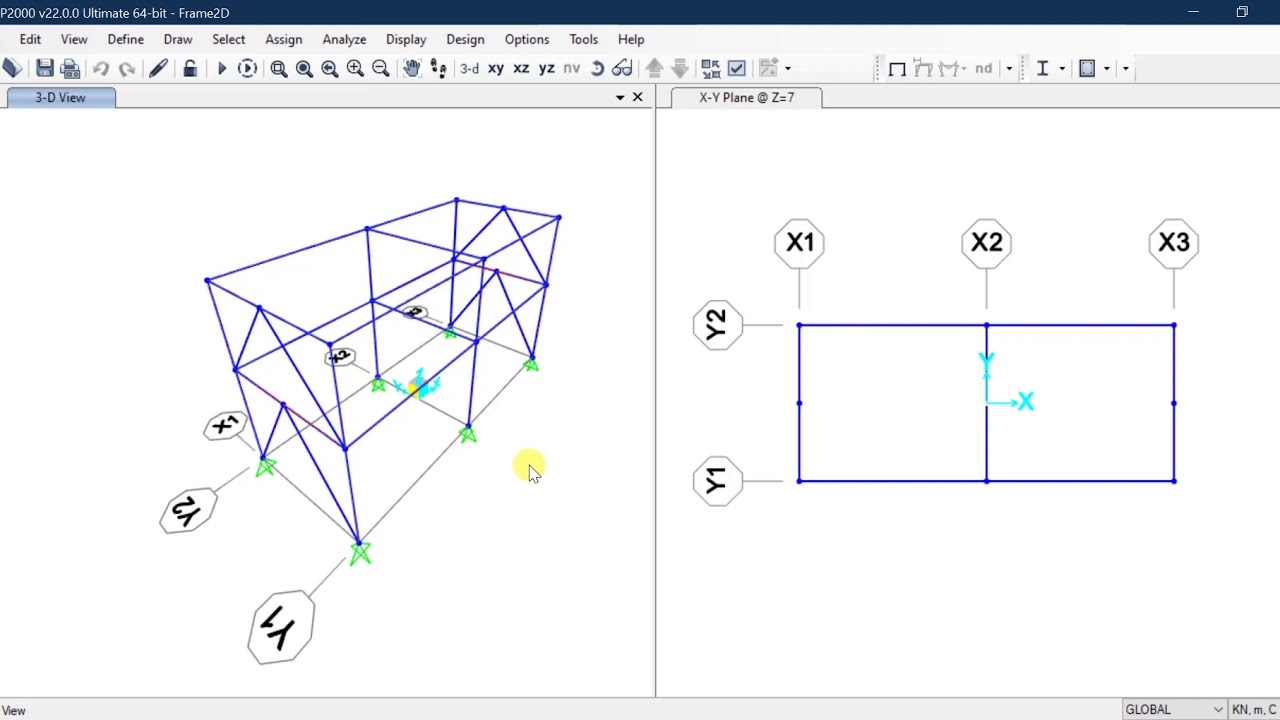Click the shell area section icon
This screenshot has width=1280, height=720.
pos(1087,68)
